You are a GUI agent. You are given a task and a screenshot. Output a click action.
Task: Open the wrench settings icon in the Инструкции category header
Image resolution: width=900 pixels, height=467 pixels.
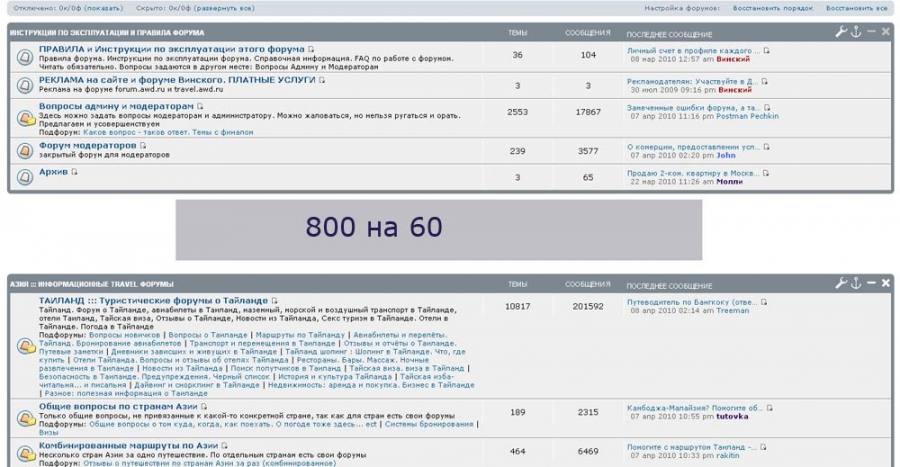click(841, 32)
